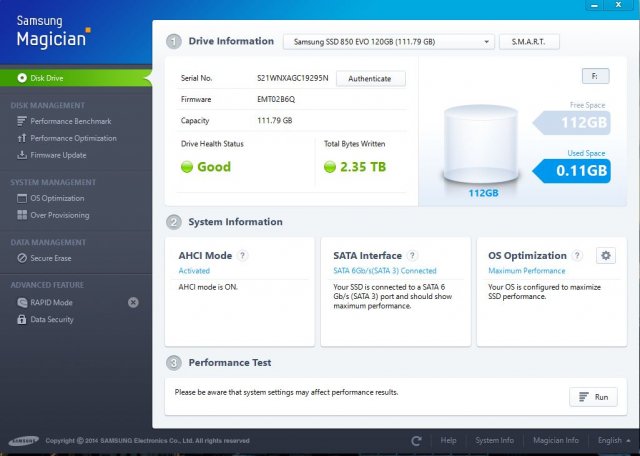Viewport: 640px width, 456px height.
Task: Show SATA Interface help tooltip
Action: pos(412,256)
